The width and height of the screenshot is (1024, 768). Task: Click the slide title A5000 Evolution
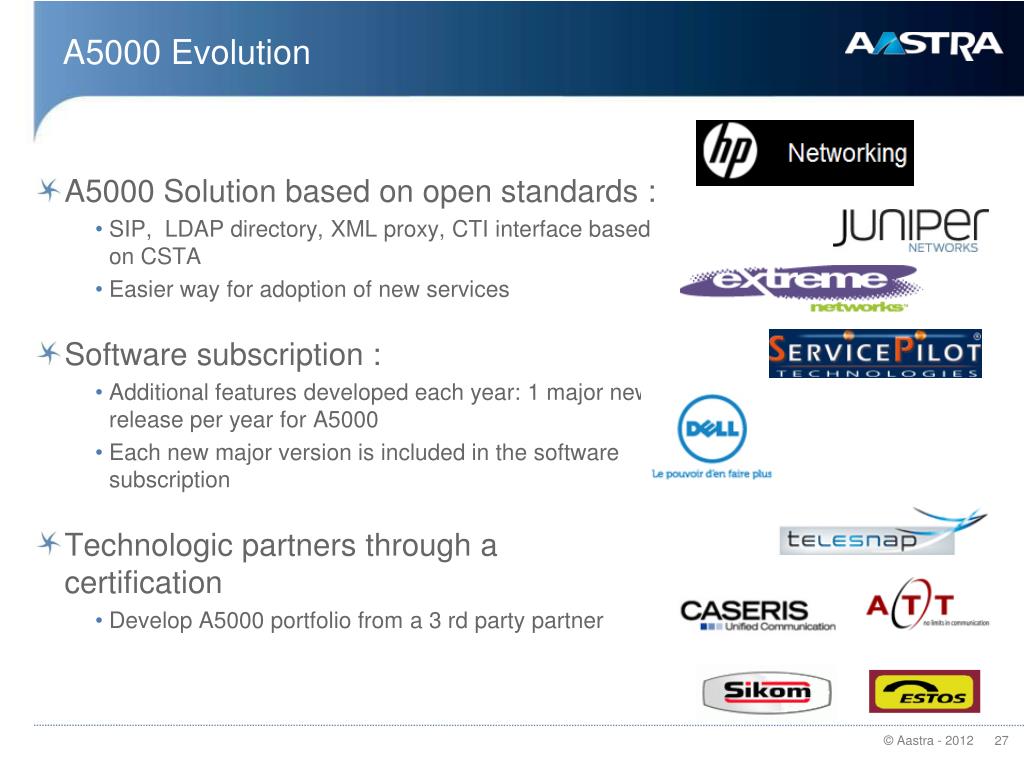tap(187, 52)
